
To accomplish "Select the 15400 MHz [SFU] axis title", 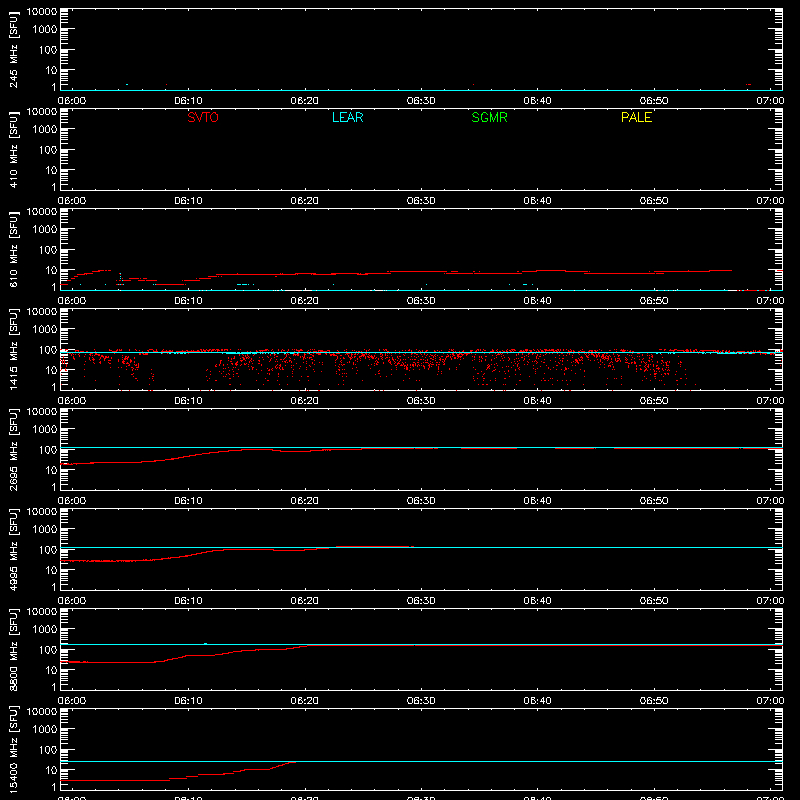I will tap(13, 749).
